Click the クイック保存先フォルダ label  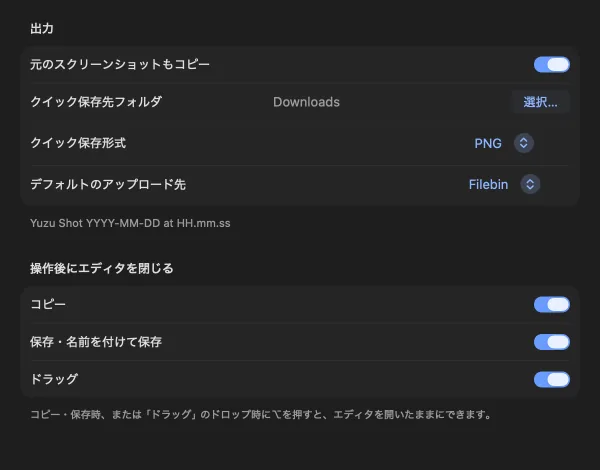(x=96, y=102)
